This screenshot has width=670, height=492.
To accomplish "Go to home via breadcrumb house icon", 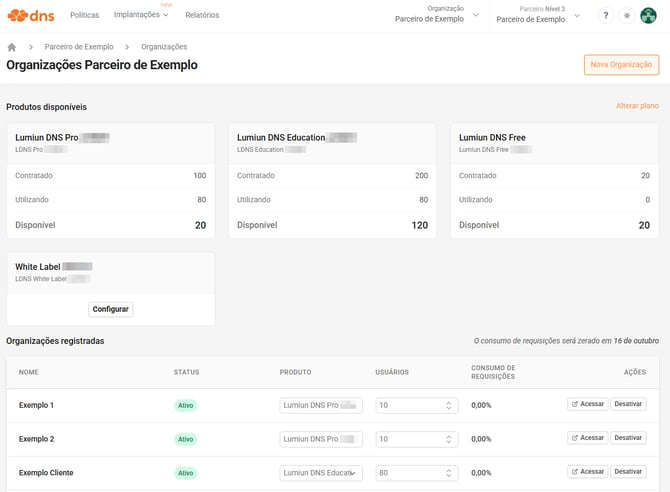I will [x=12, y=47].
